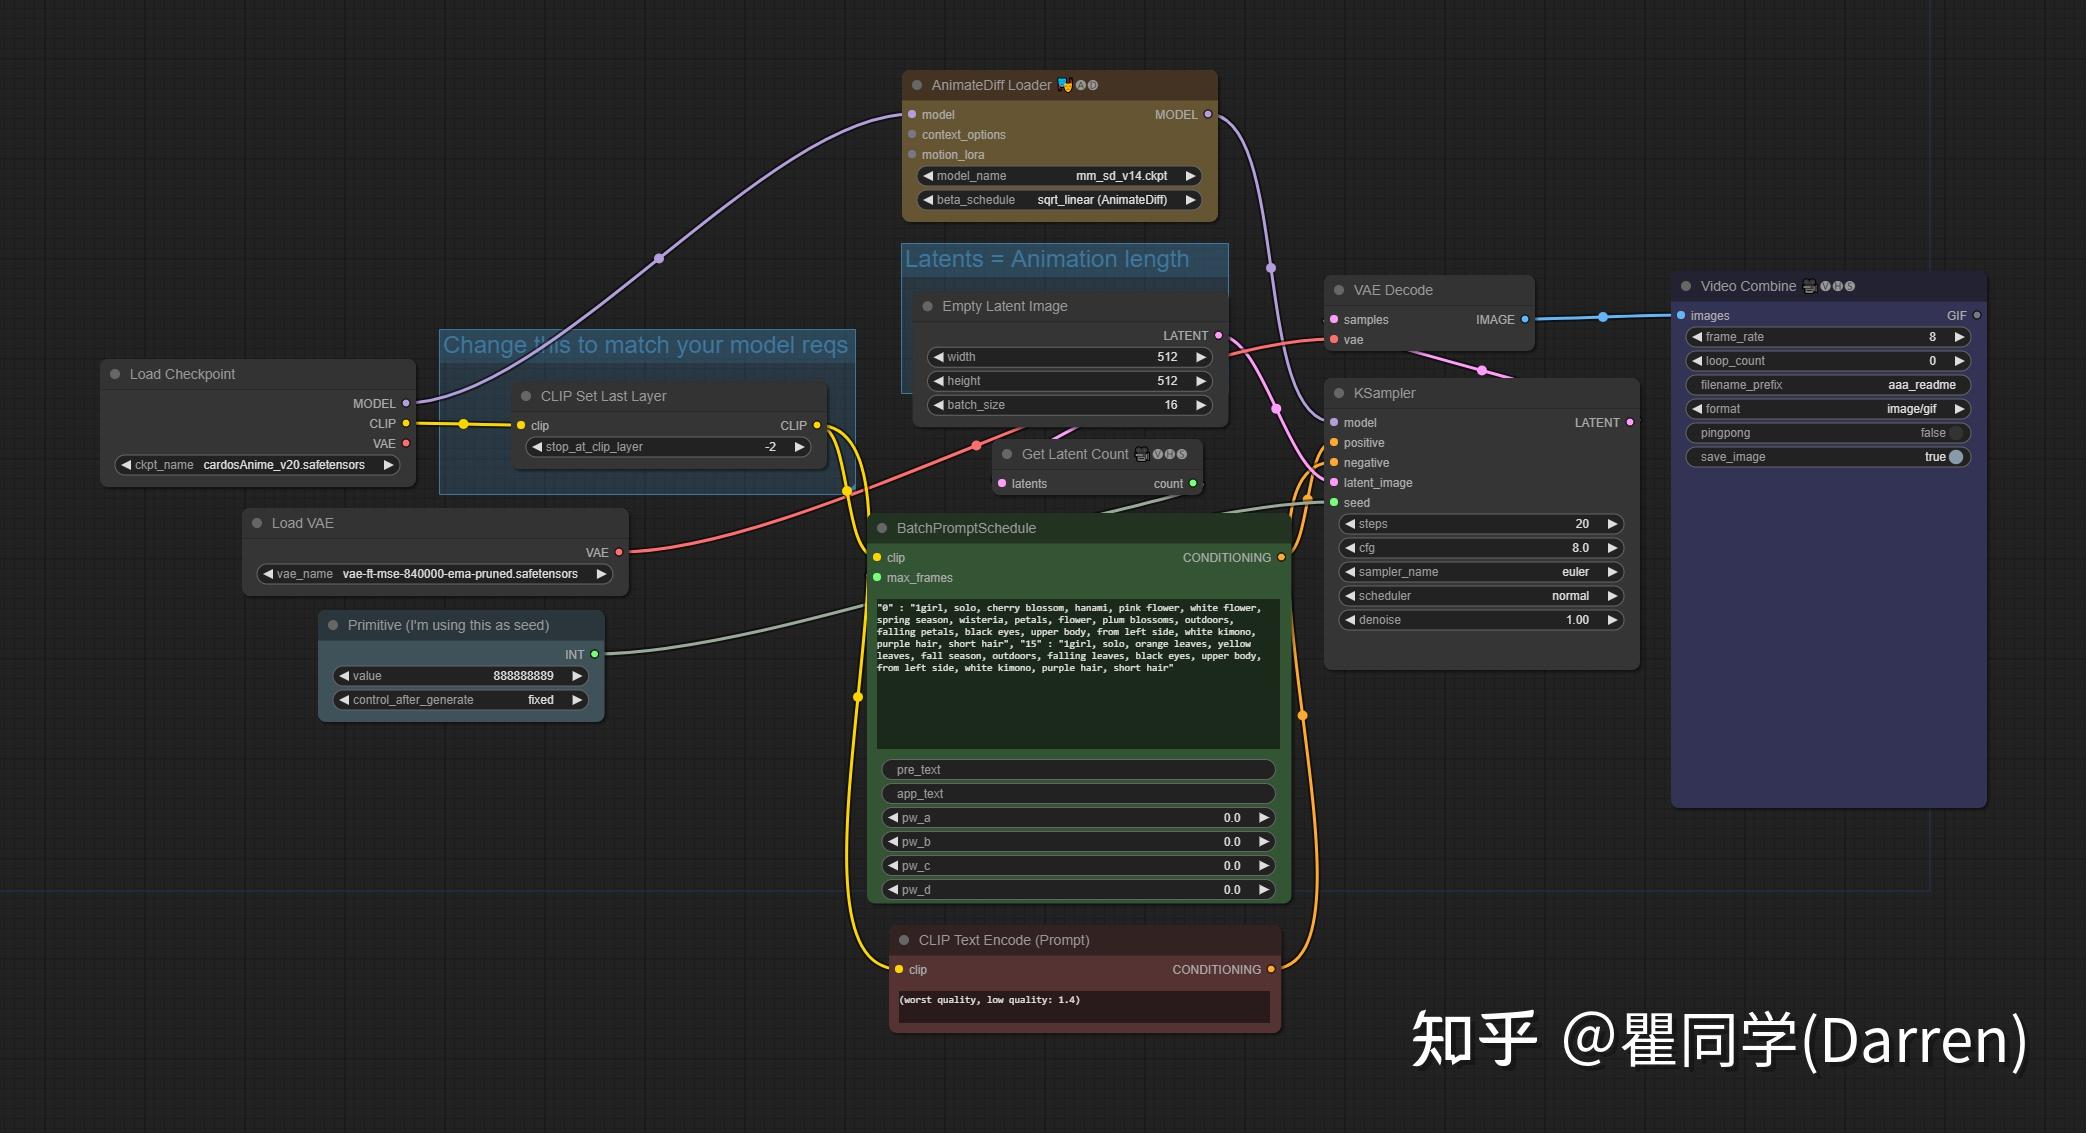The image size is (2086, 1133).
Task: Click the circled A badge on AnimateDiff Loader
Action: tap(1081, 86)
